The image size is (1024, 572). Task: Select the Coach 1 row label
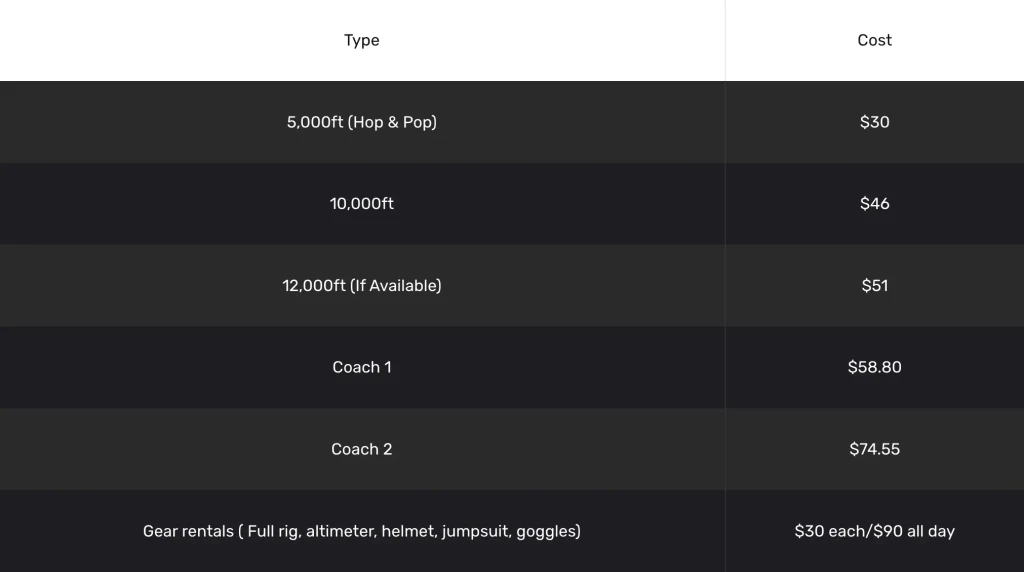[x=361, y=367]
